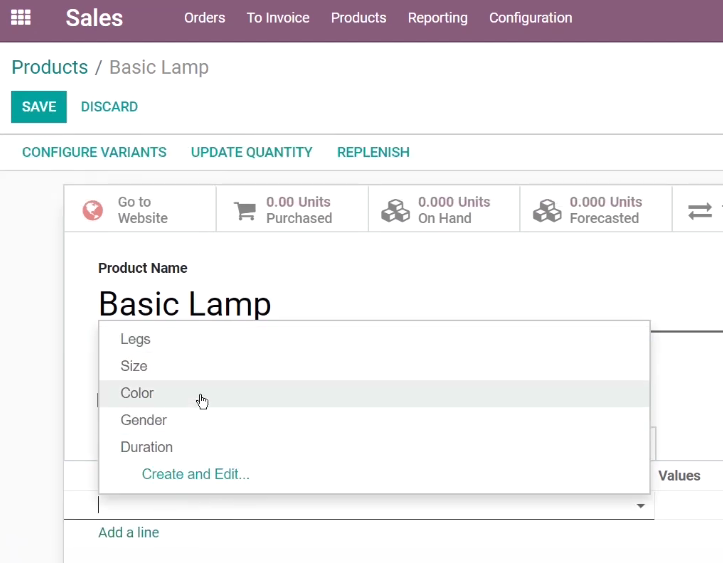Click Create and Edit... link

tap(196, 474)
